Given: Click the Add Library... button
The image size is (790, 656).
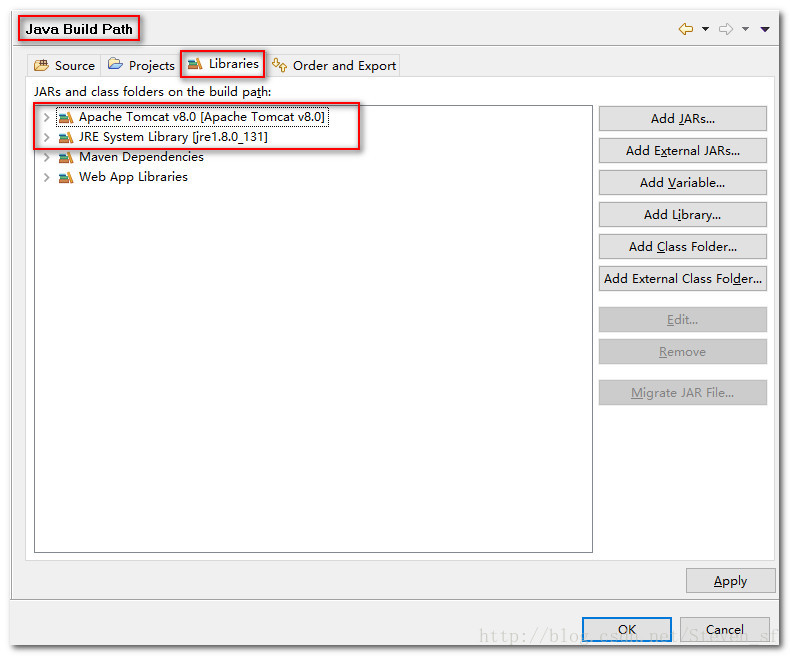Looking at the screenshot, I should pos(683,215).
